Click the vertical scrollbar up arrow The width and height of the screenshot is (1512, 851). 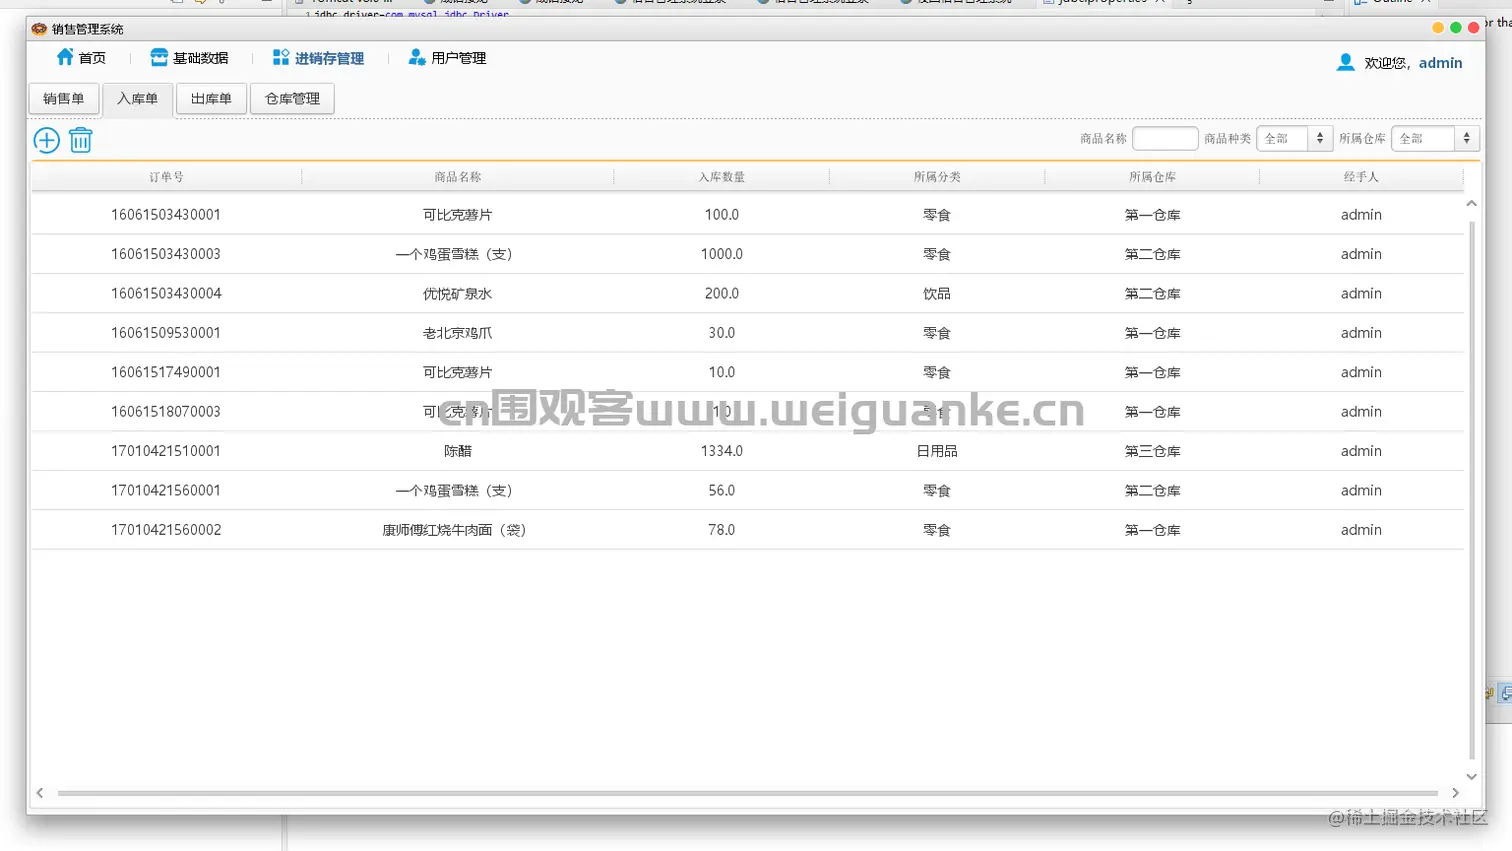(x=1471, y=203)
